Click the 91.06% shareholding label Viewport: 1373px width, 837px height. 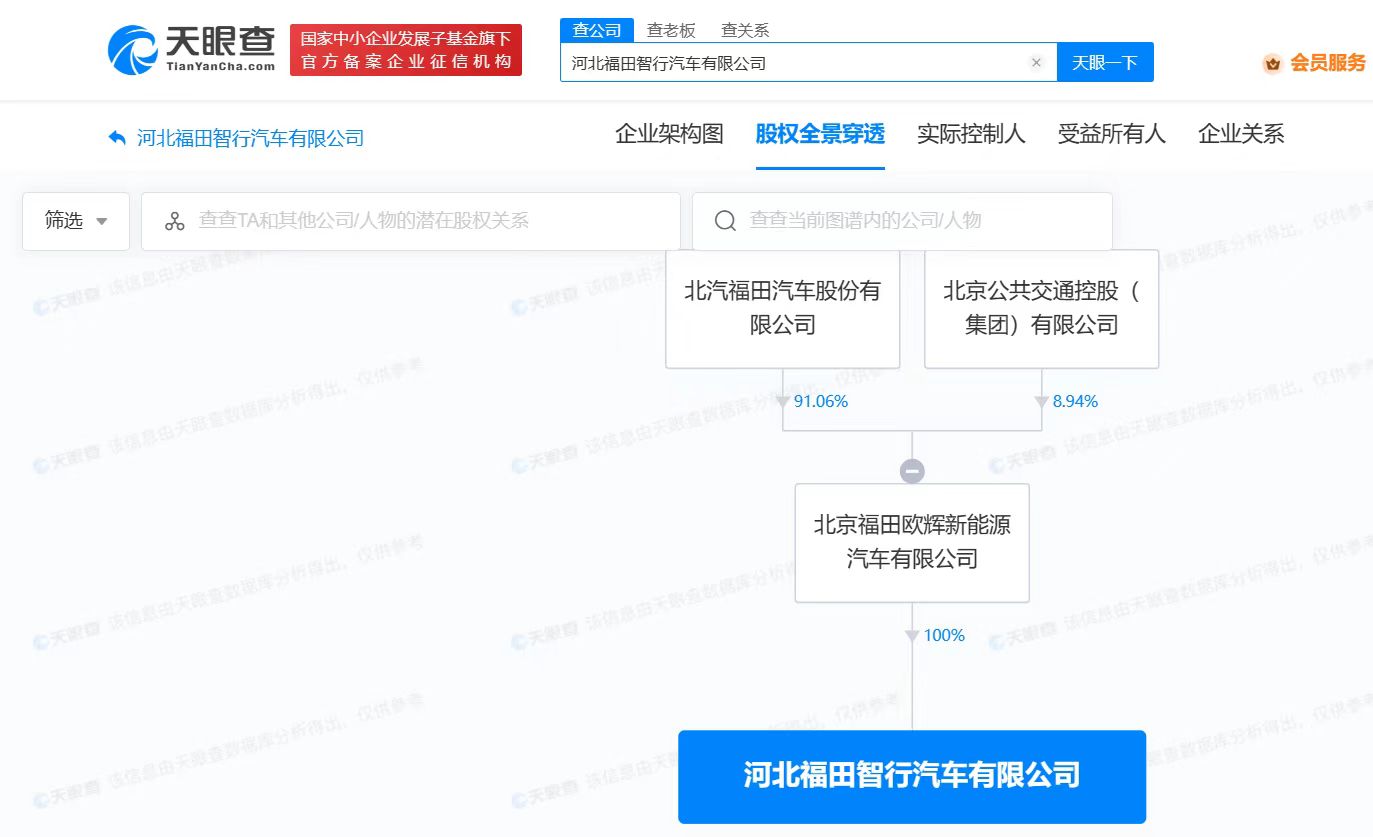point(820,401)
